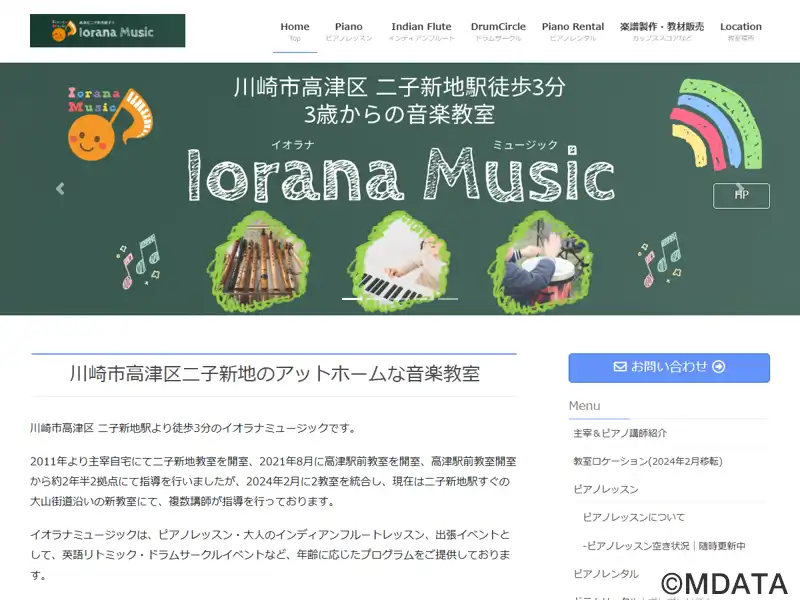This screenshot has width=800, height=600.
Task: Open ピアノレッスンについて sidebar link
Action: [x=634, y=517]
